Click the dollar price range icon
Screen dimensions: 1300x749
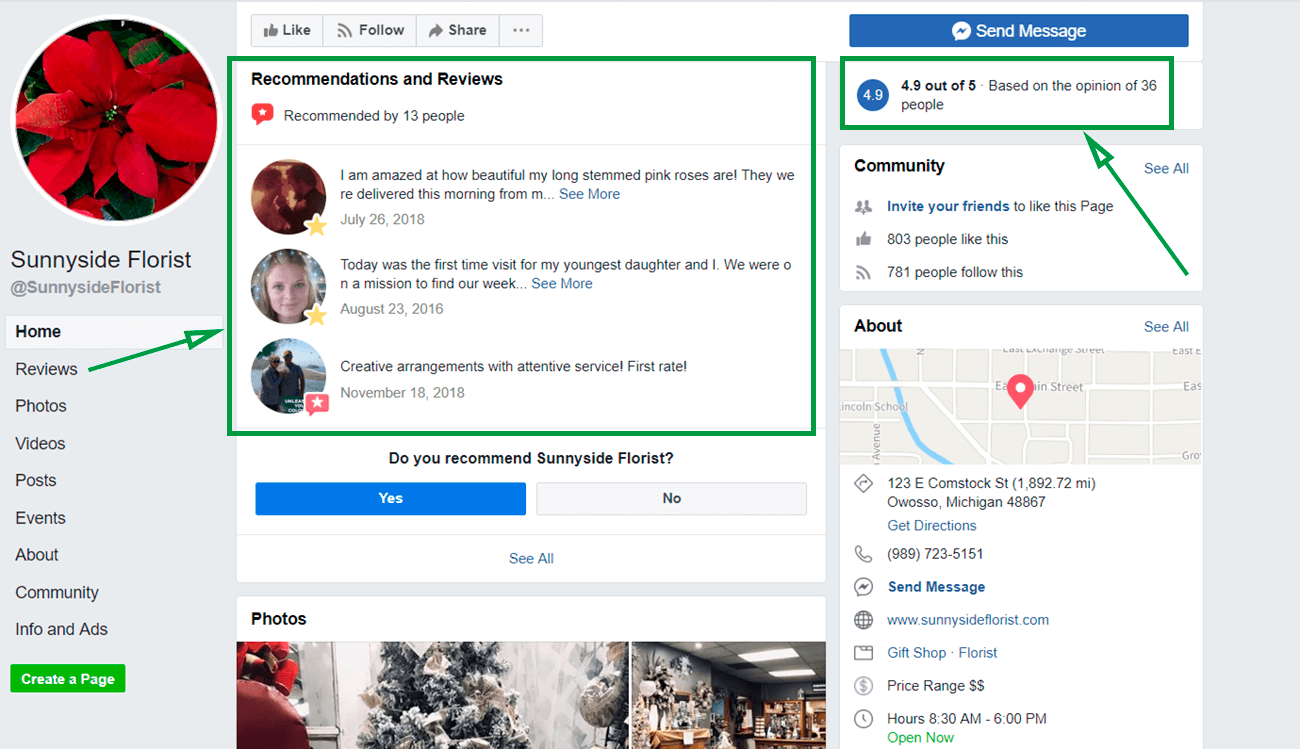coord(863,686)
